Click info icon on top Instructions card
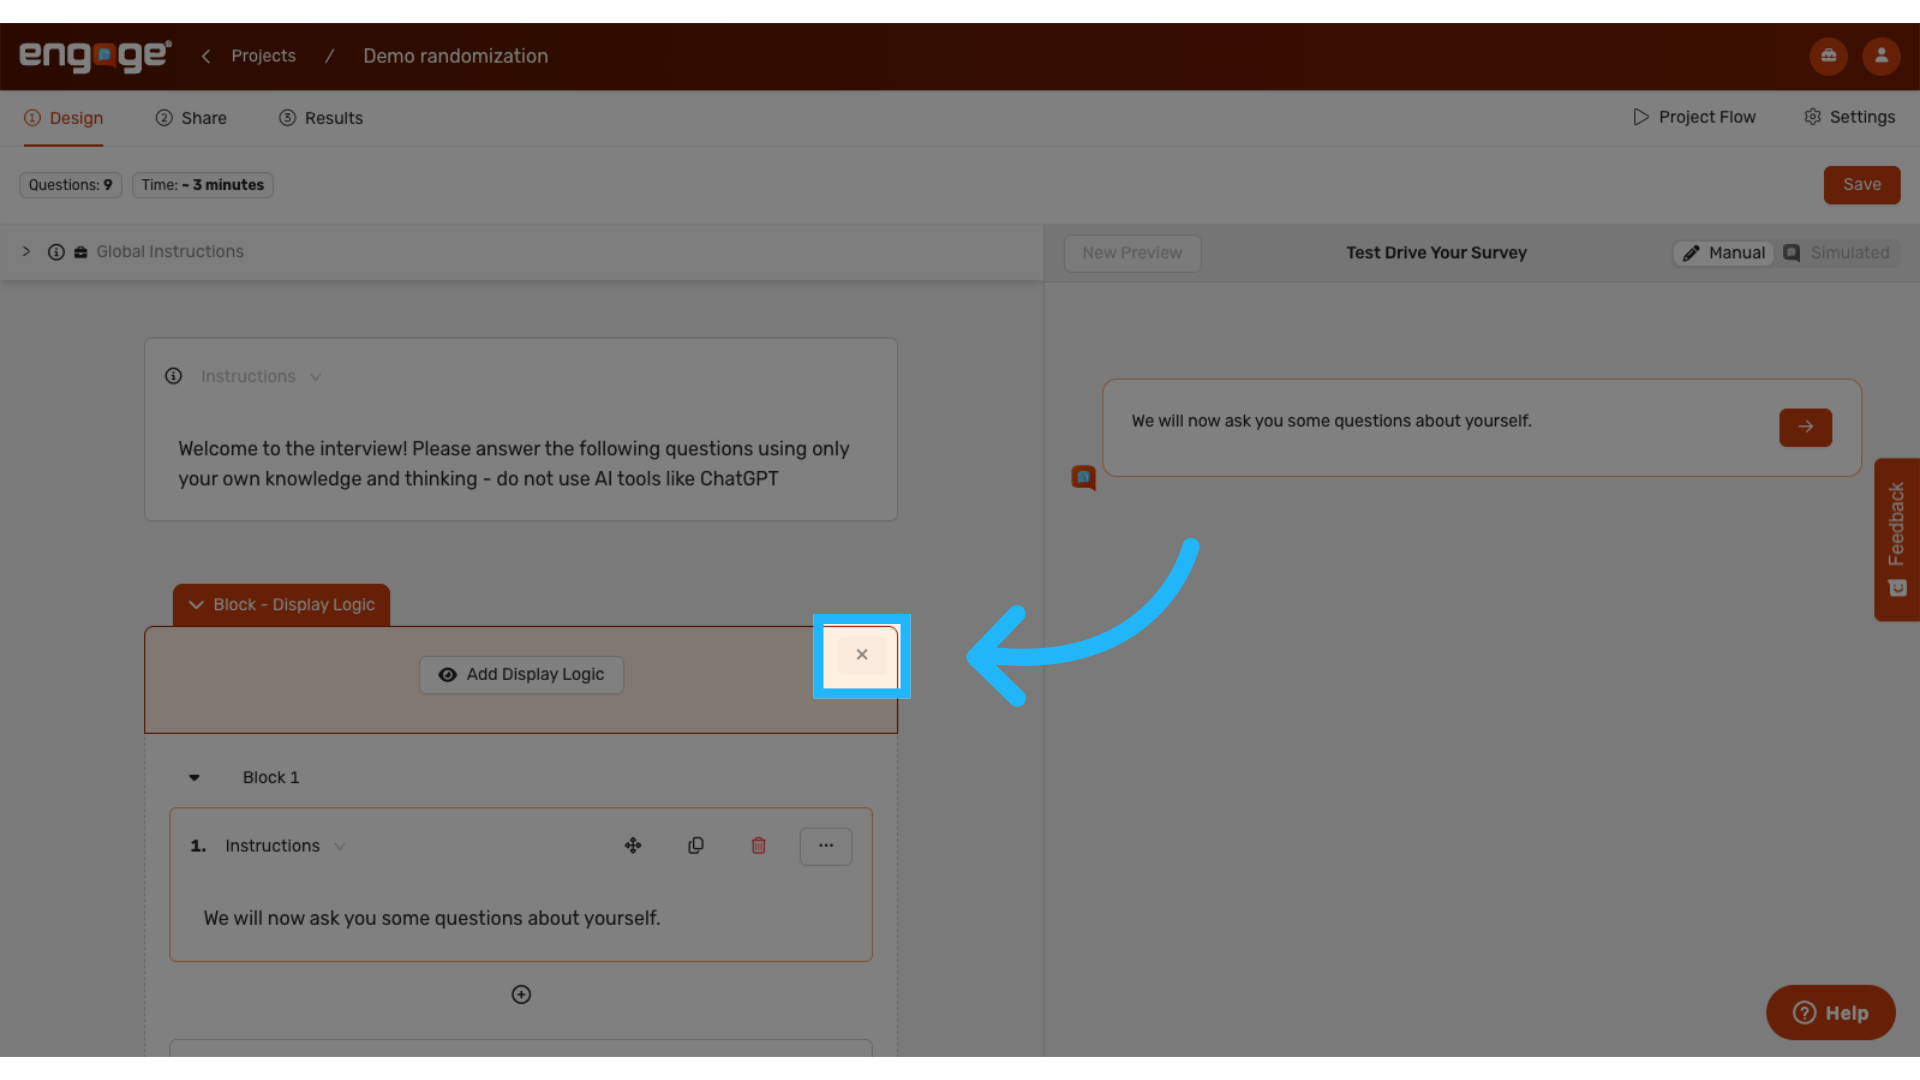Viewport: 1920px width, 1080px height. pos(174,376)
